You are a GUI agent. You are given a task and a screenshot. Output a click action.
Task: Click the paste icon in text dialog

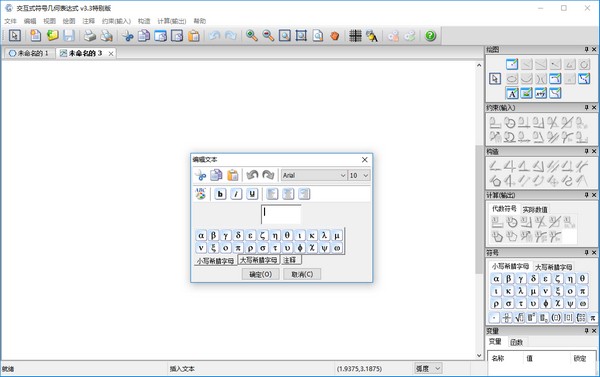click(x=233, y=175)
